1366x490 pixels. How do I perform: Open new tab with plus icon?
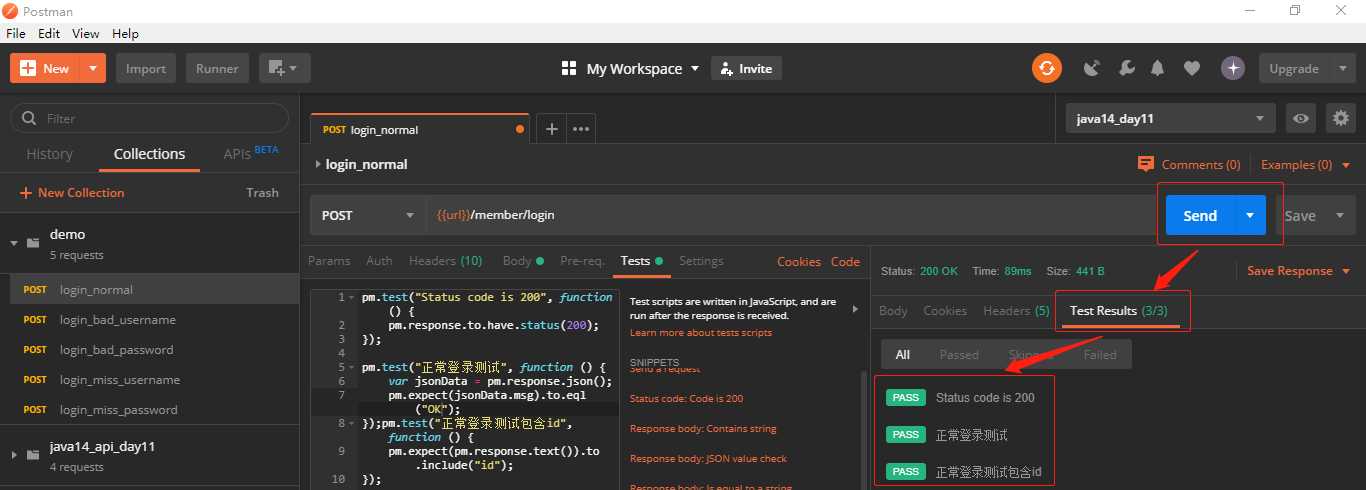(x=550, y=129)
